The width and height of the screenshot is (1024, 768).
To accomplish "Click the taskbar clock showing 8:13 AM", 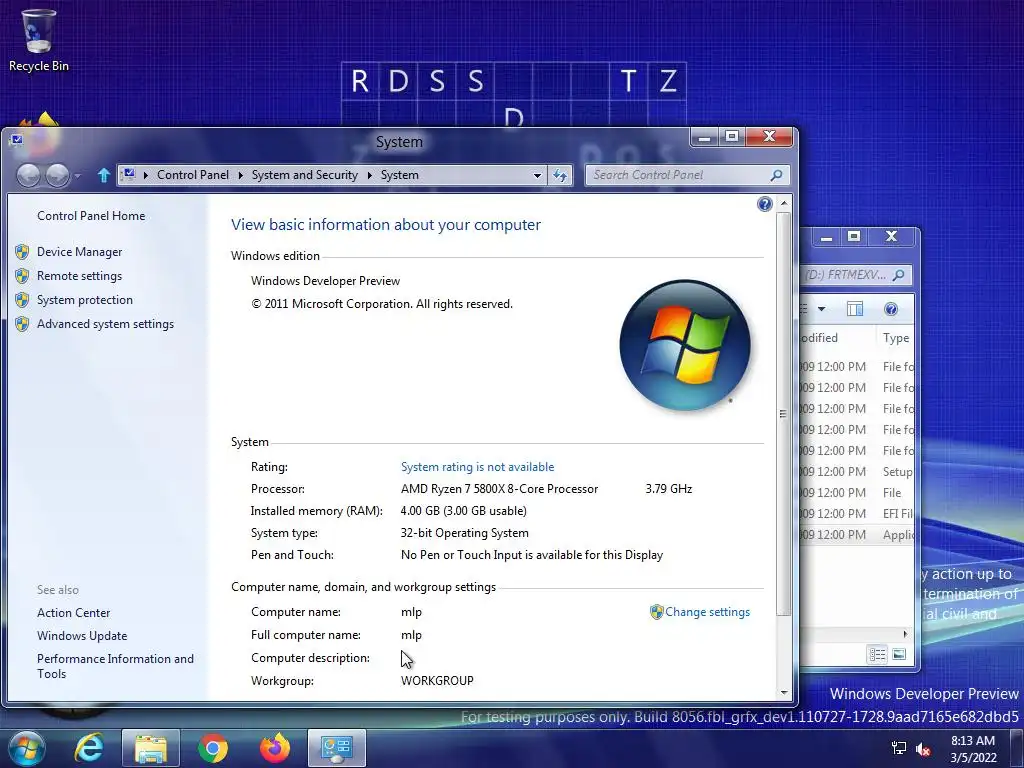I will tap(973, 749).
